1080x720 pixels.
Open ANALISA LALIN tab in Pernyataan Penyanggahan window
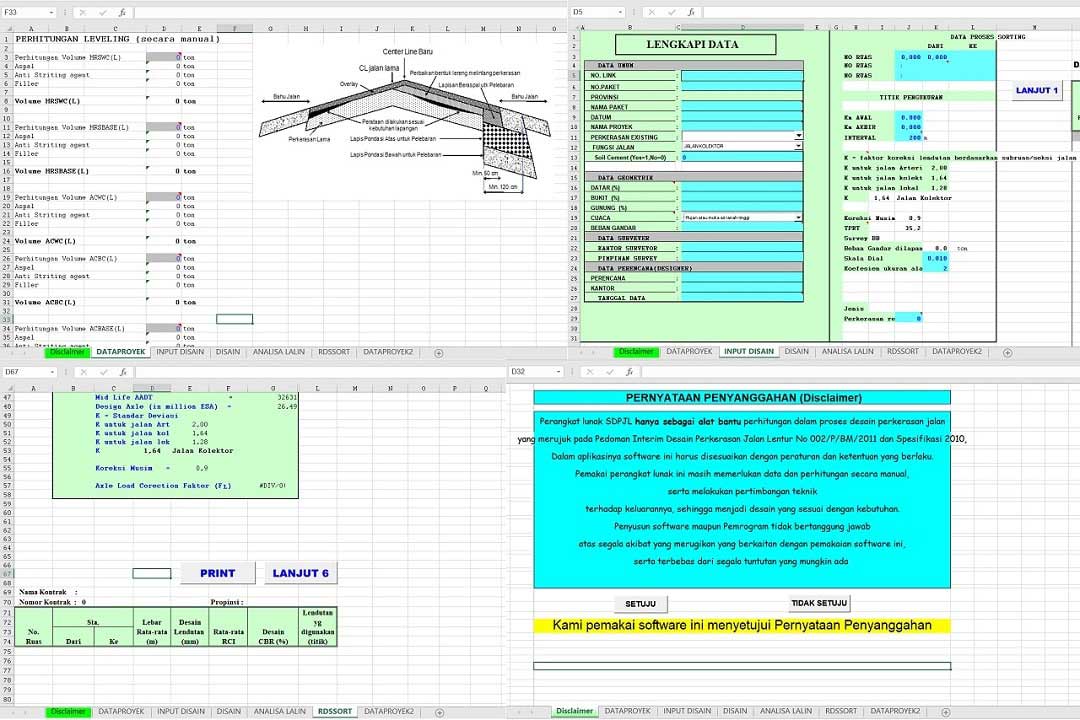786,711
